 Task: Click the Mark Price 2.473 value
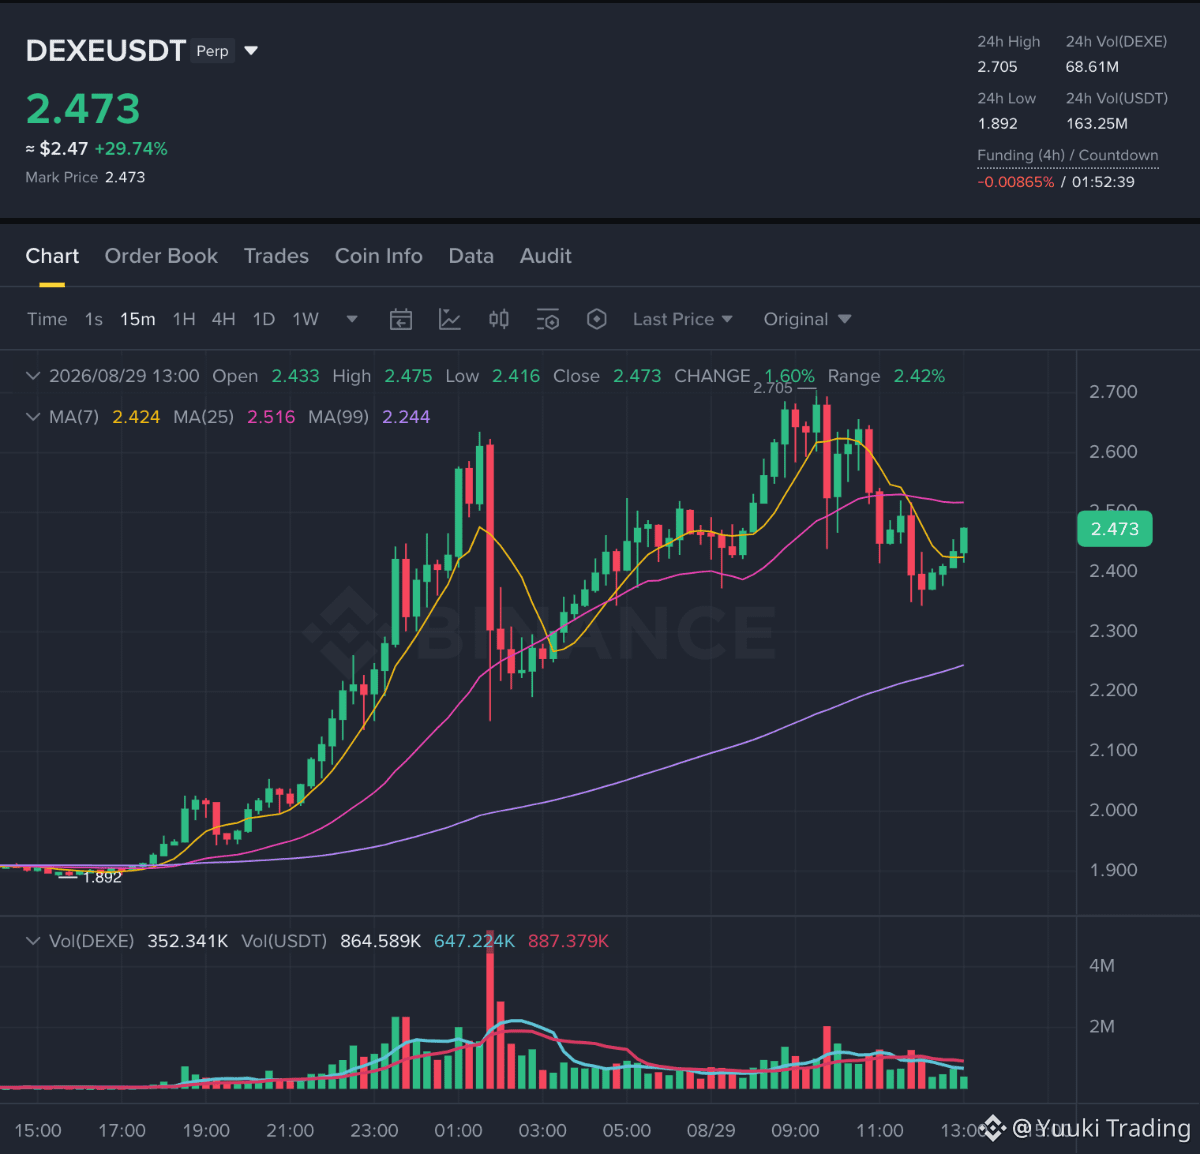125,177
